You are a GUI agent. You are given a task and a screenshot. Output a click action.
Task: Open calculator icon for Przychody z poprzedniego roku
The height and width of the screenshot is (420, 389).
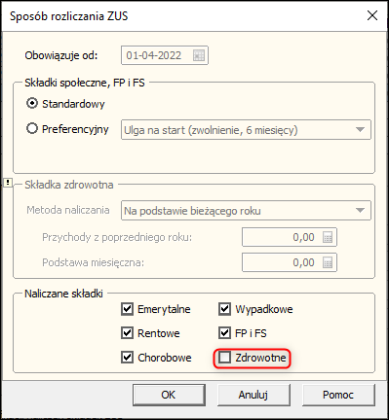327,237
